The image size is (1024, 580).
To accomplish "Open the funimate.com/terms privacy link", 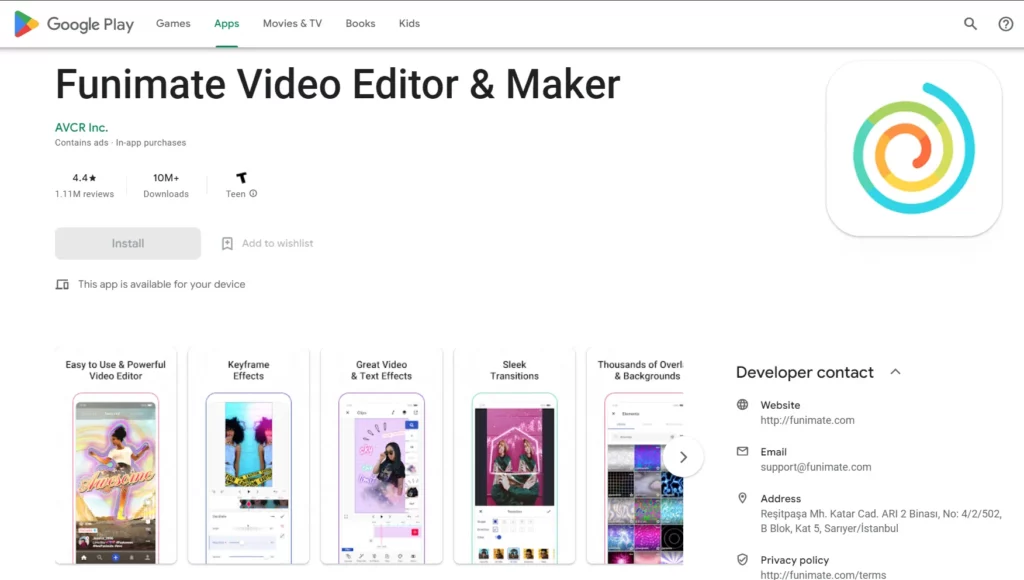I will click(x=823, y=575).
